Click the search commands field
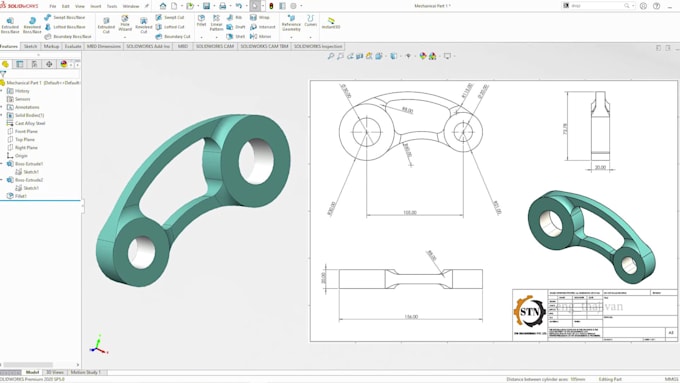The width and height of the screenshot is (680, 383). 598,6
